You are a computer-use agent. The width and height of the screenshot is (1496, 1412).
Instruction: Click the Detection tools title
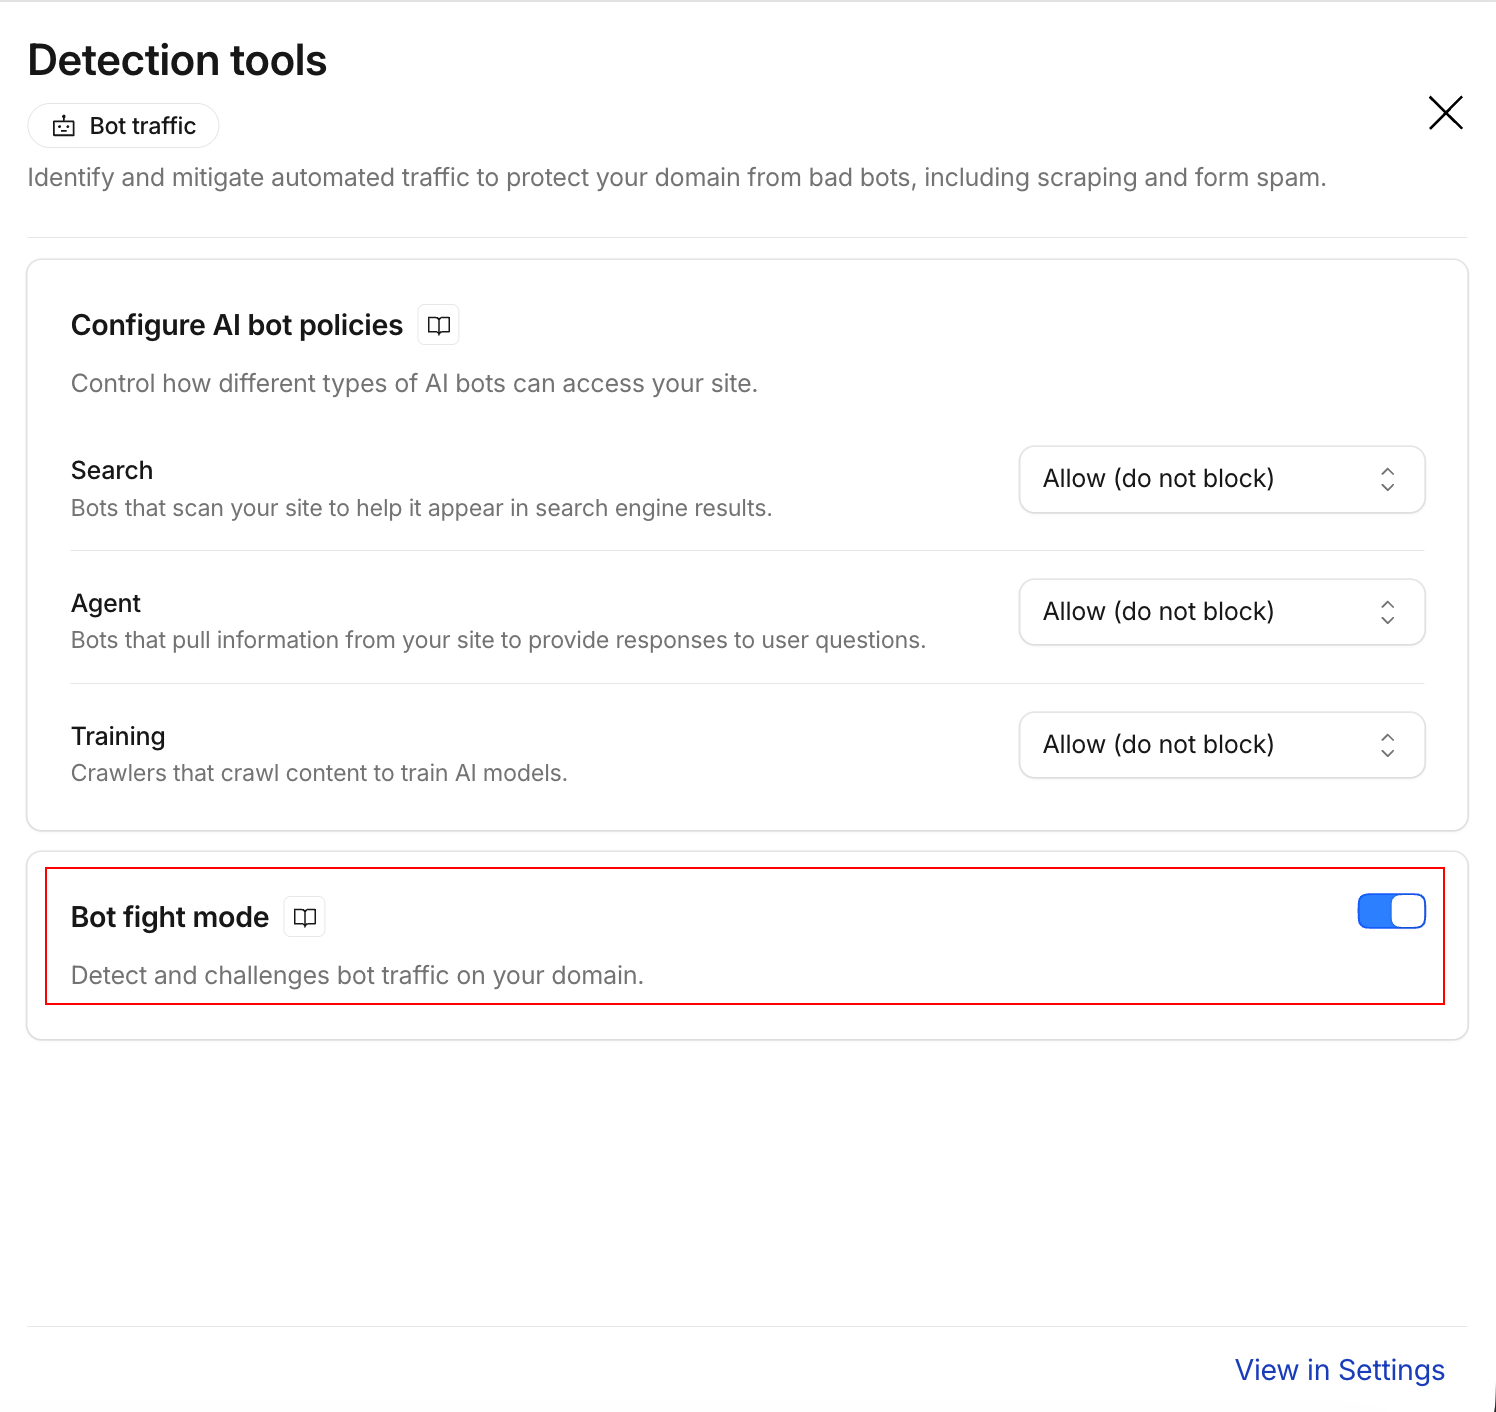[x=177, y=60]
